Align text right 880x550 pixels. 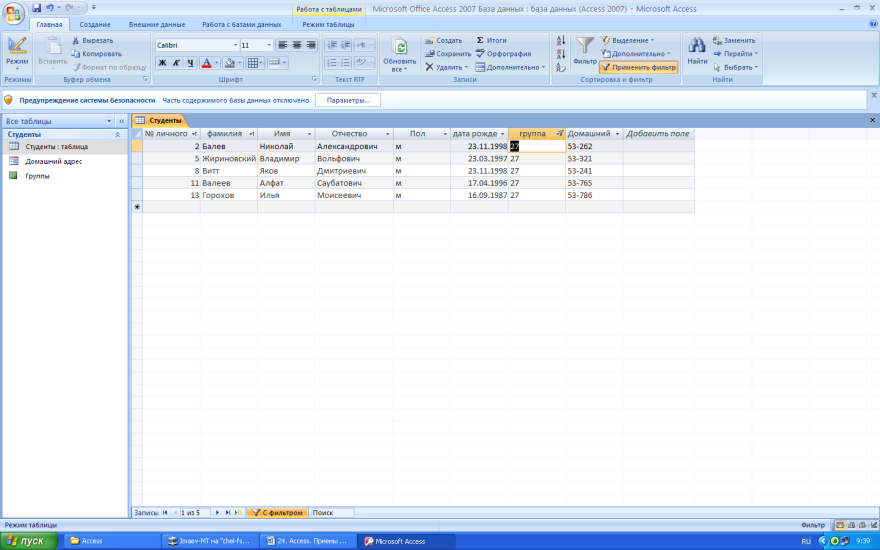click(x=311, y=45)
